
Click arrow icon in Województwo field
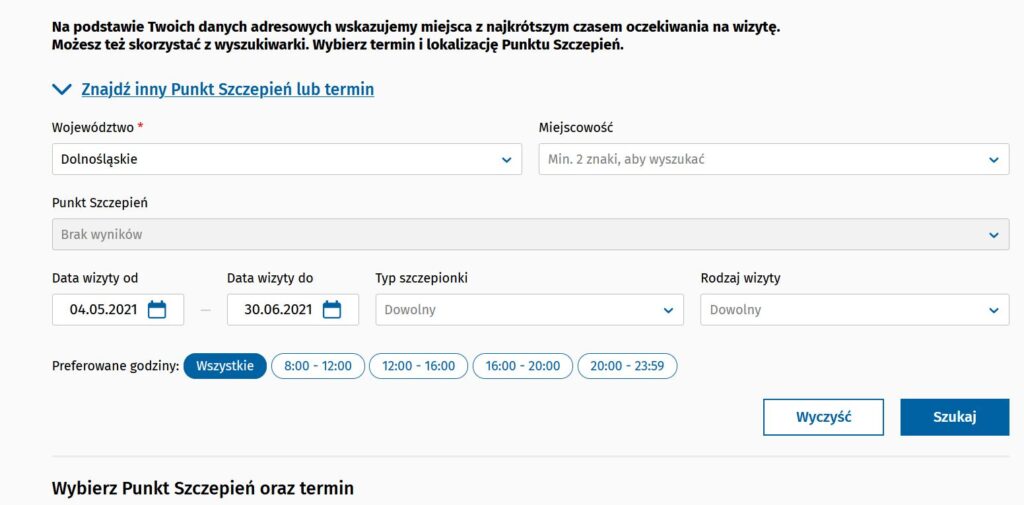point(507,159)
